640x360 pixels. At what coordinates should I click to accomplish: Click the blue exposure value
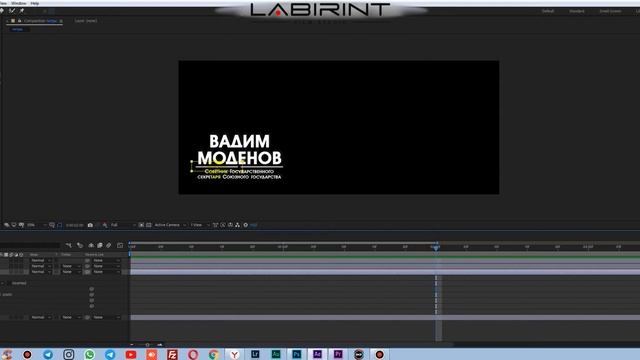click(253, 225)
